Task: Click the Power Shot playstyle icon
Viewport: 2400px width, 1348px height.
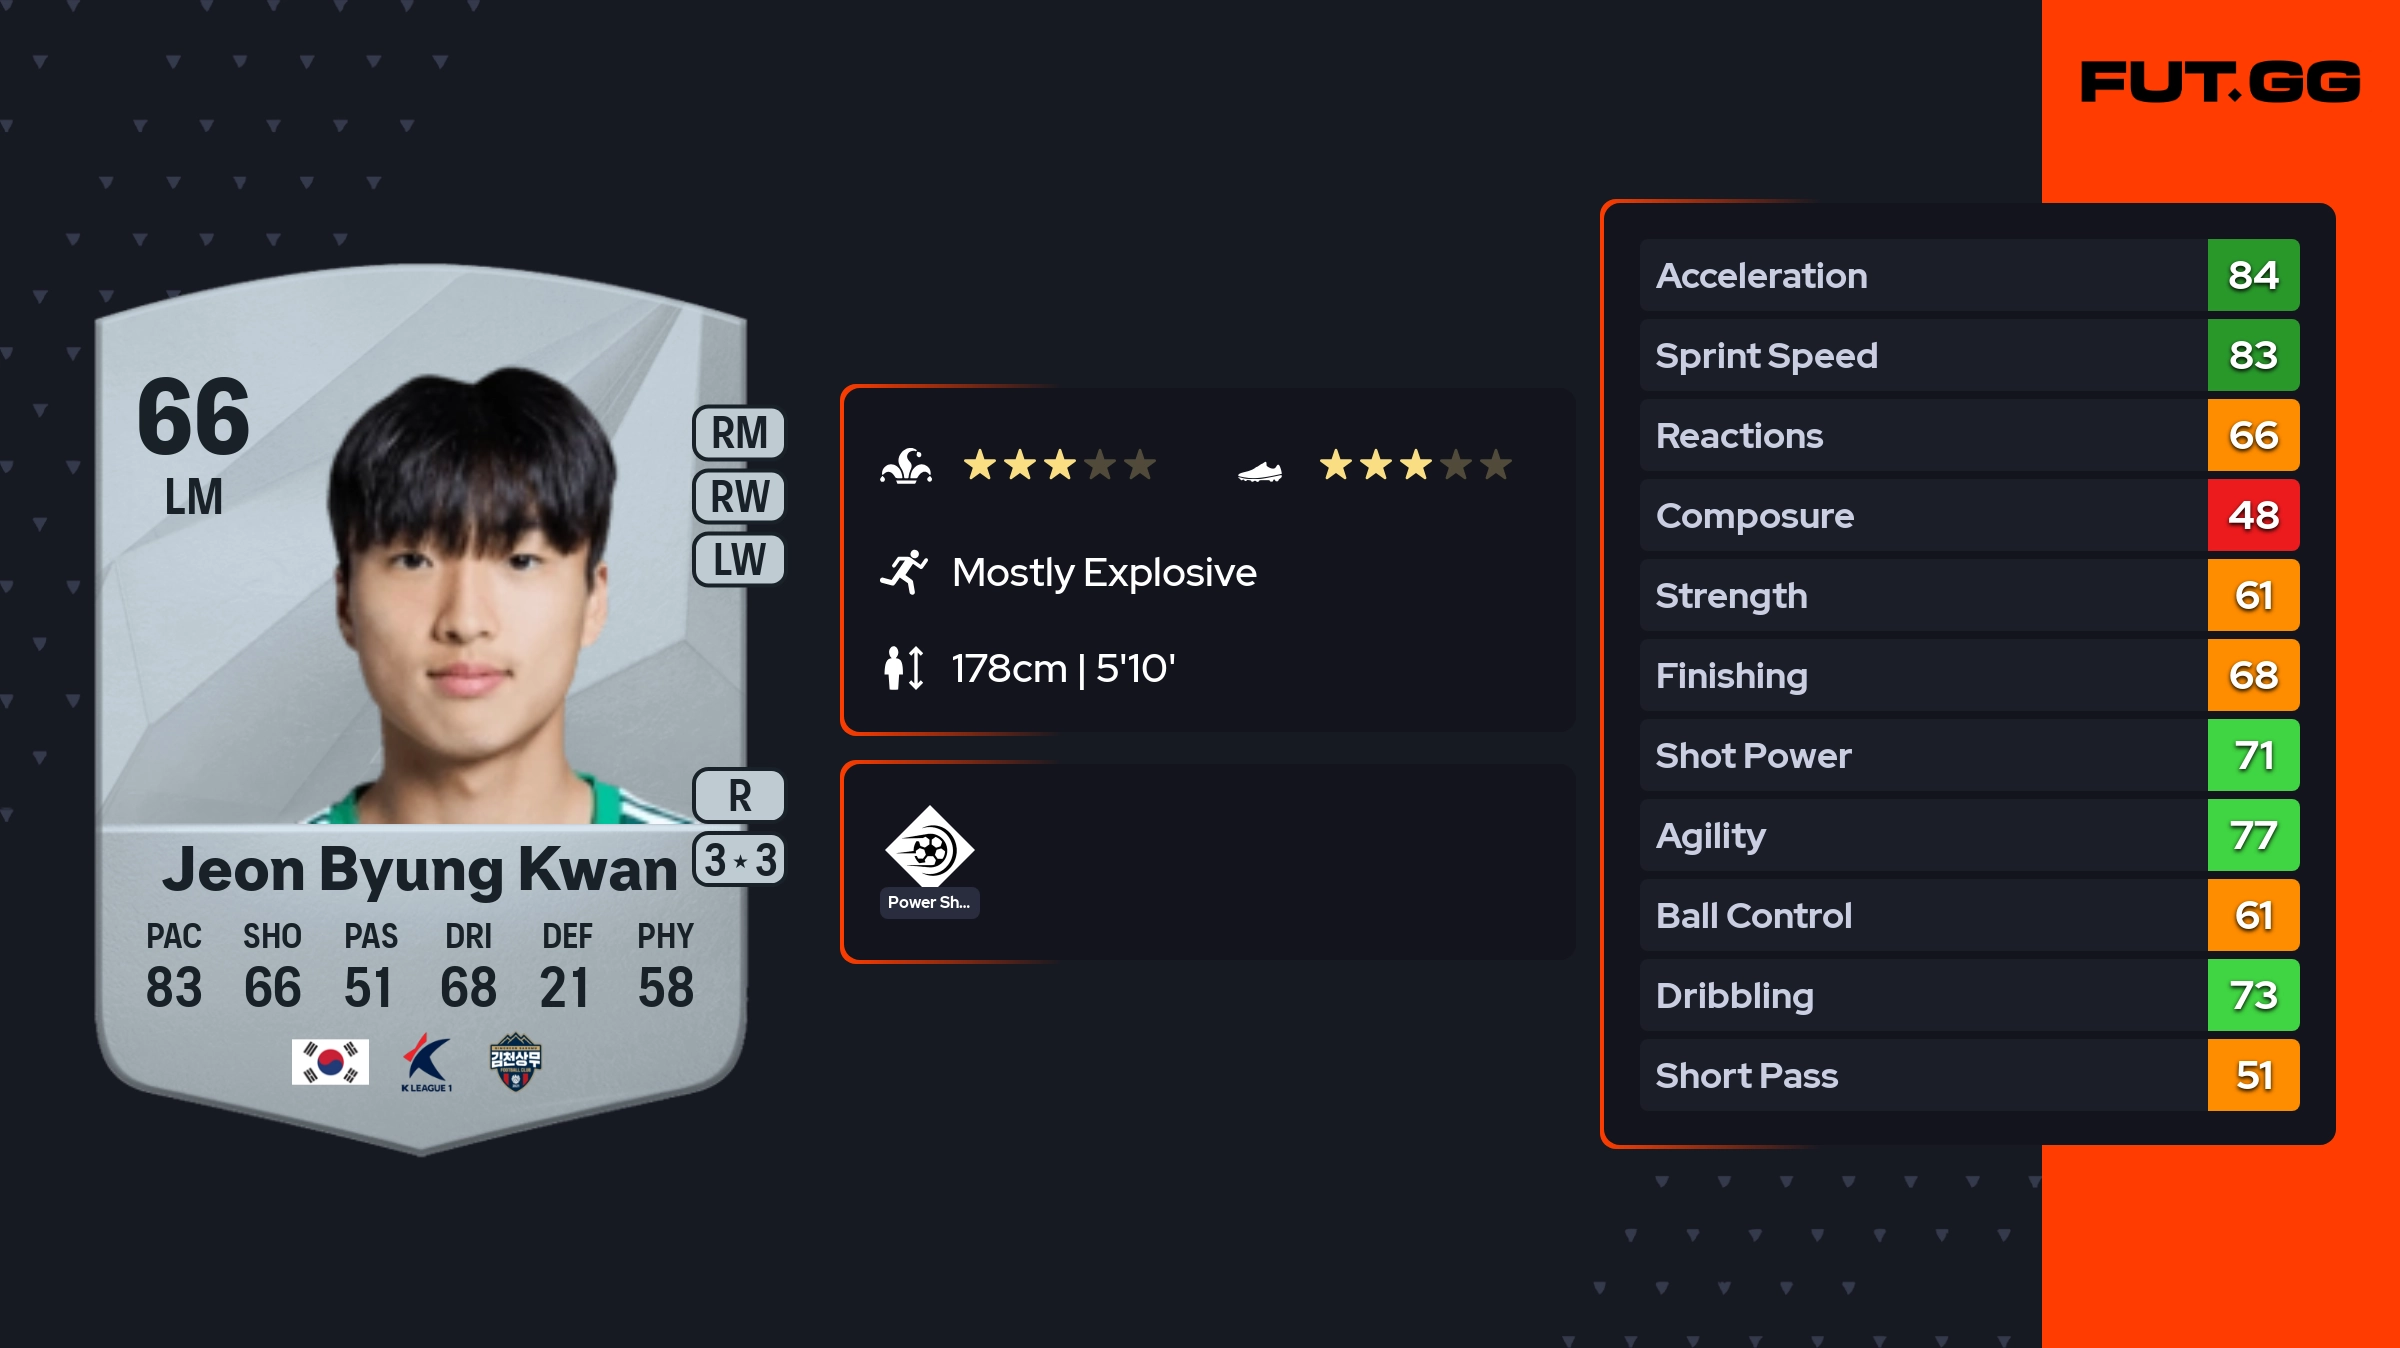Action: tap(929, 848)
